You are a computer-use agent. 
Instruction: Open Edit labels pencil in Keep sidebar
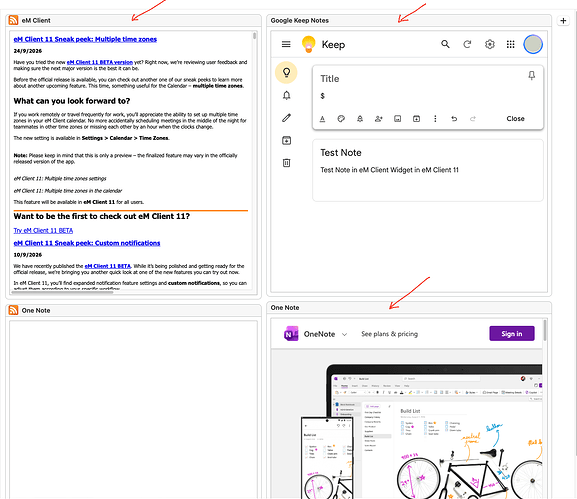click(286, 118)
